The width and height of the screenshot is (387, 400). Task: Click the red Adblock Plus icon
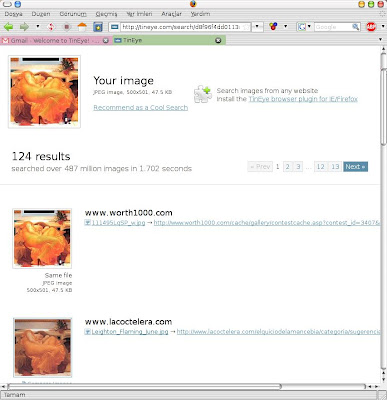click(x=371, y=27)
